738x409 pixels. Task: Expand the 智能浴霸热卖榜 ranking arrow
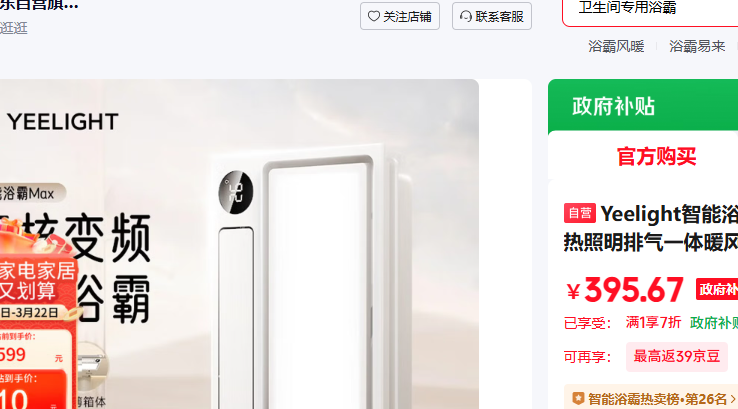click(x=733, y=399)
